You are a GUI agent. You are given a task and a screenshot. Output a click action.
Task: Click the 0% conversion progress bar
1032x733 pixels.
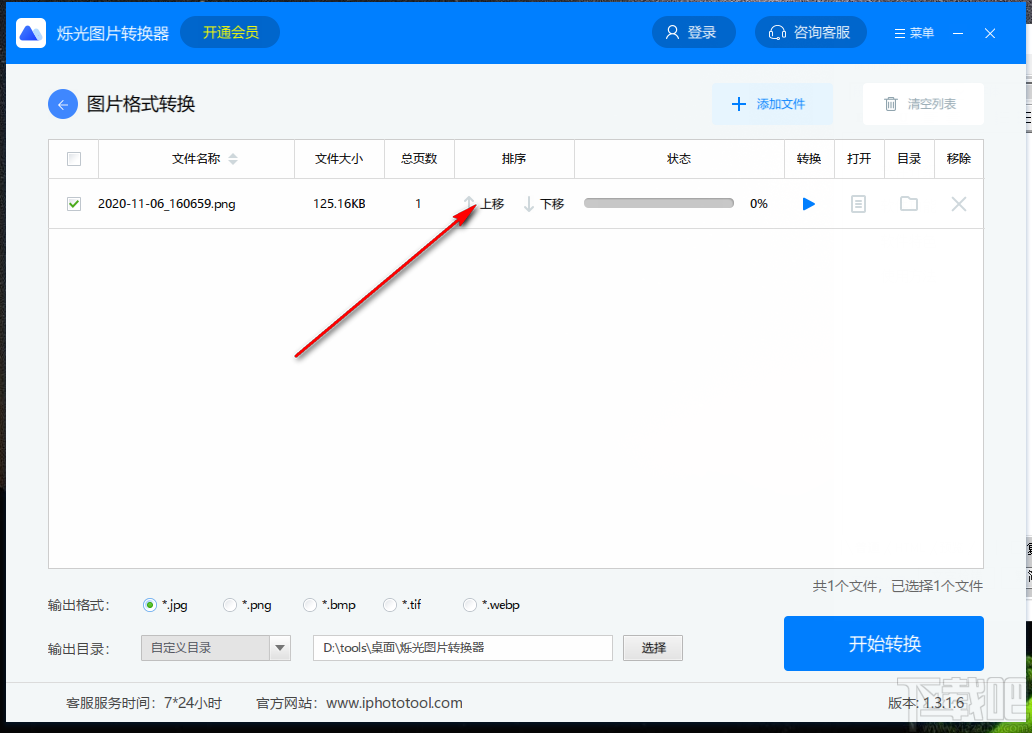click(x=658, y=203)
